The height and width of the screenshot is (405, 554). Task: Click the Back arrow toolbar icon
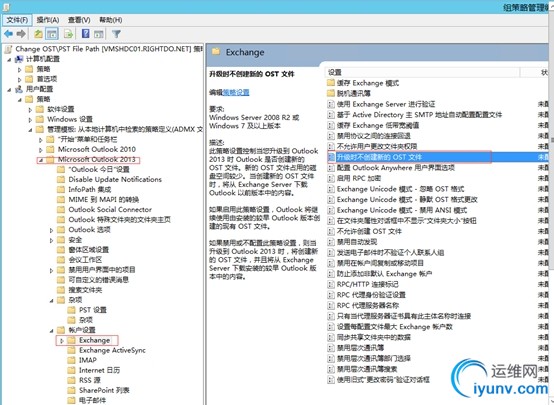coord(8,34)
